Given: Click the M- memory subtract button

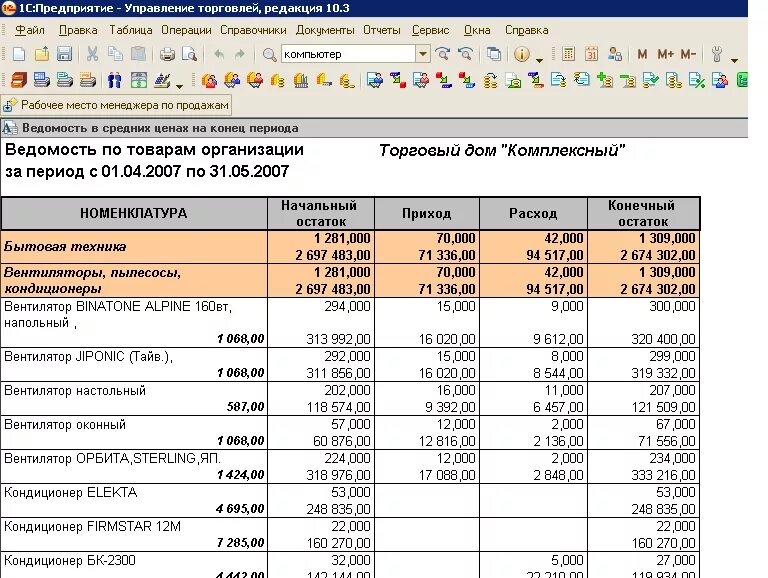Looking at the screenshot, I should click(688, 54).
